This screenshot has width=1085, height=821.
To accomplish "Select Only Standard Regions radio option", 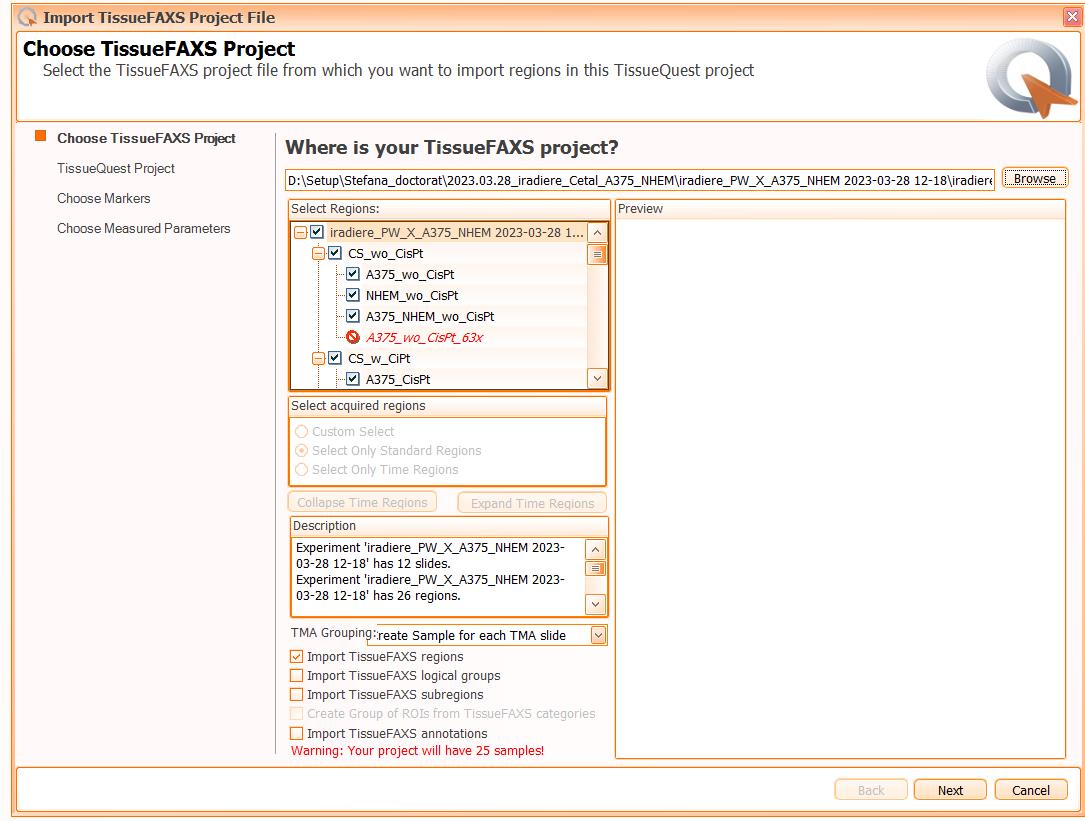I will click(302, 451).
